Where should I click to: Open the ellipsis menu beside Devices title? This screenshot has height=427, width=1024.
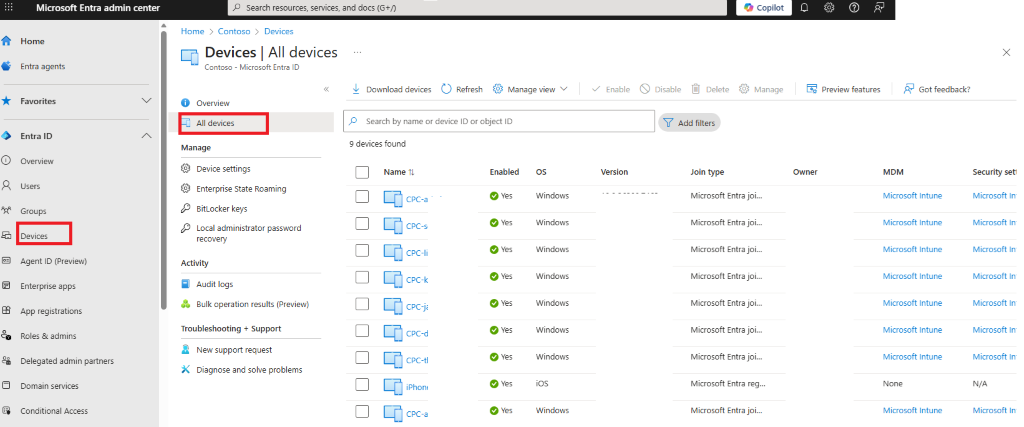coord(357,52)
